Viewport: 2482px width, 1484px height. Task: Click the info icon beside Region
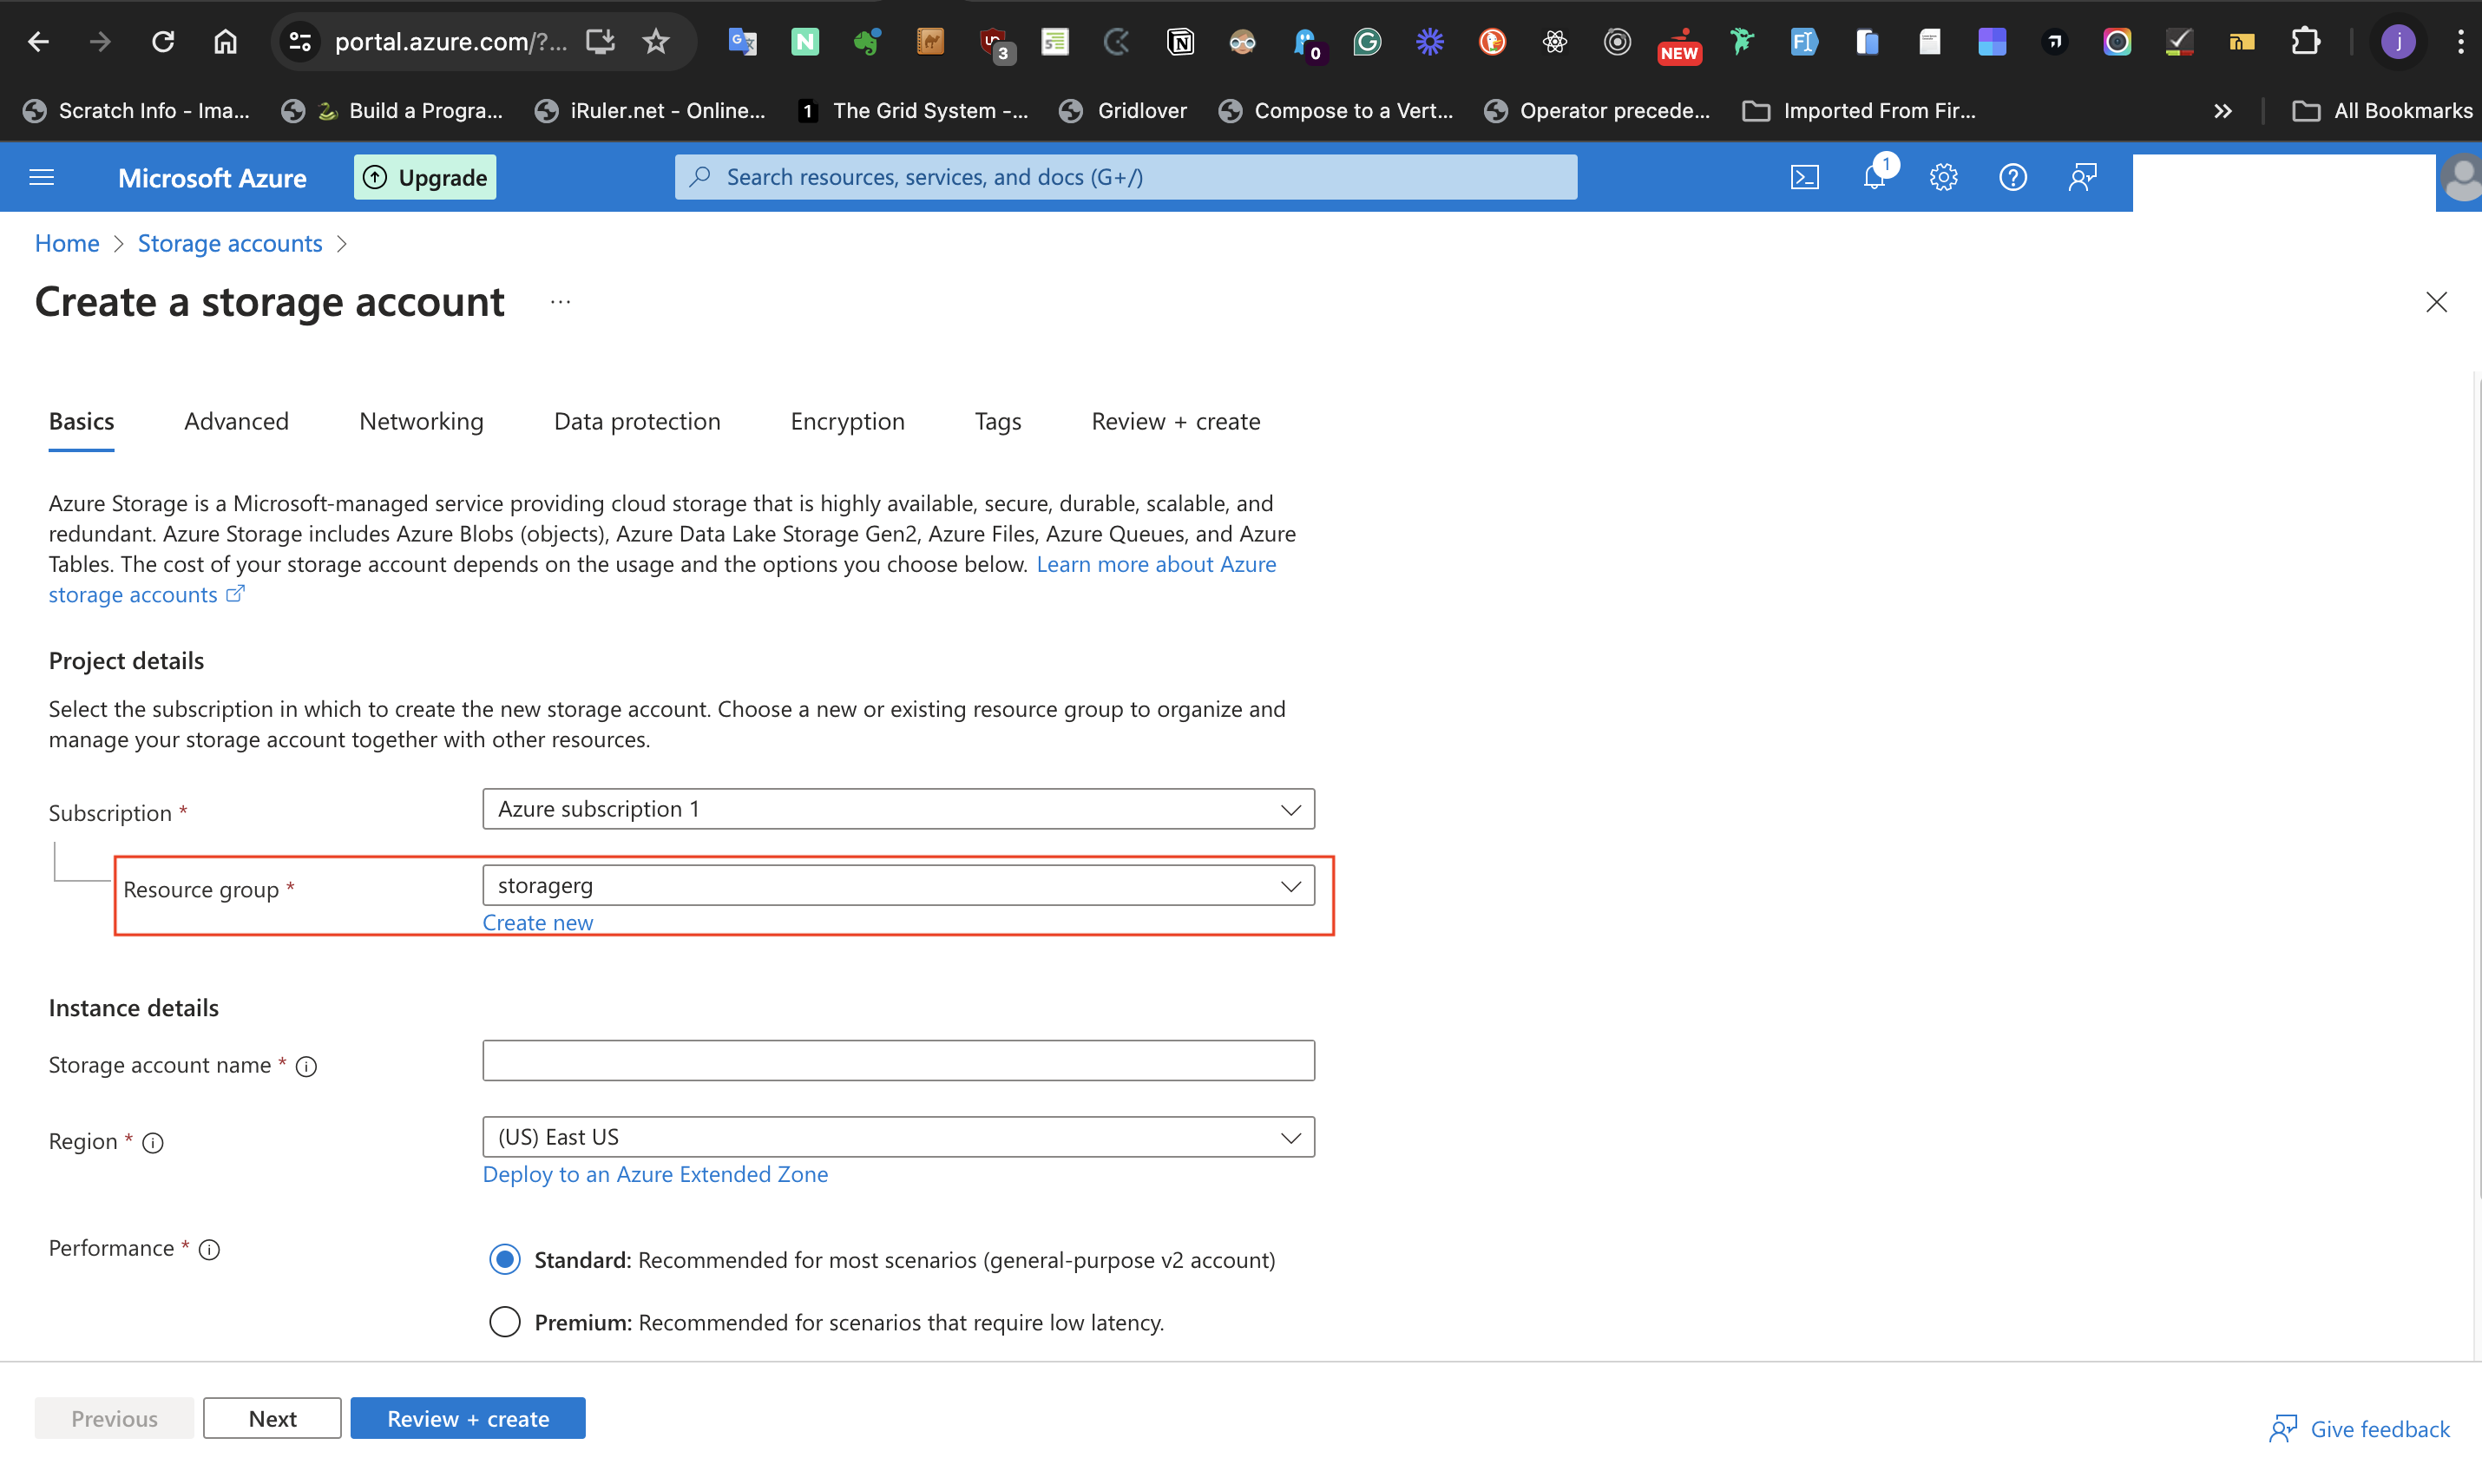tap(153, 1143)
